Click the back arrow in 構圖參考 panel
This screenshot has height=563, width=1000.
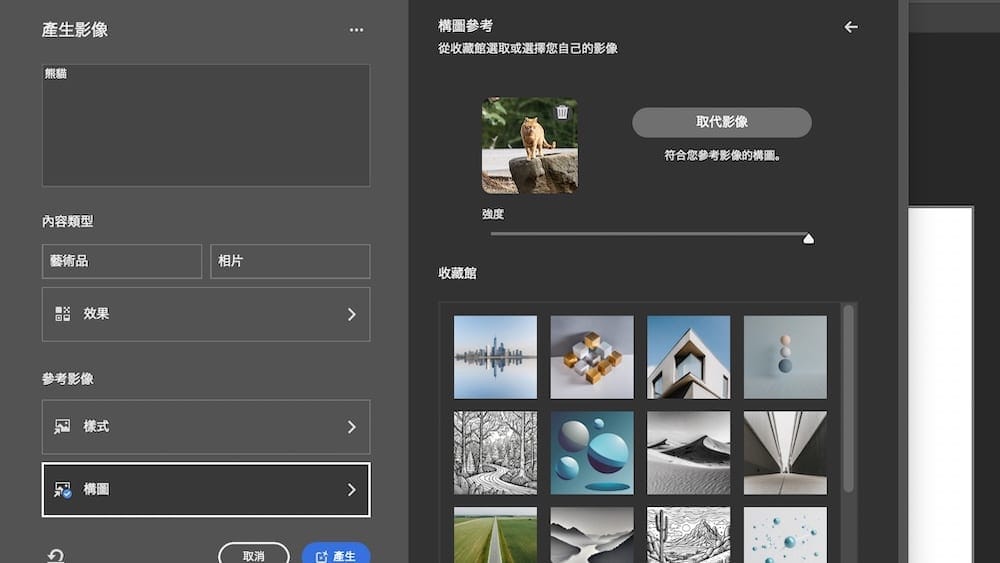point(850,27)
